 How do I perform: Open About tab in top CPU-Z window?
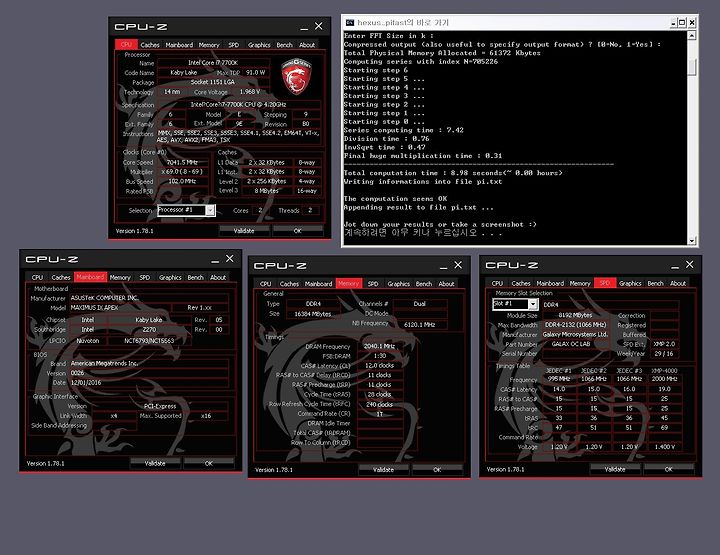307,45
